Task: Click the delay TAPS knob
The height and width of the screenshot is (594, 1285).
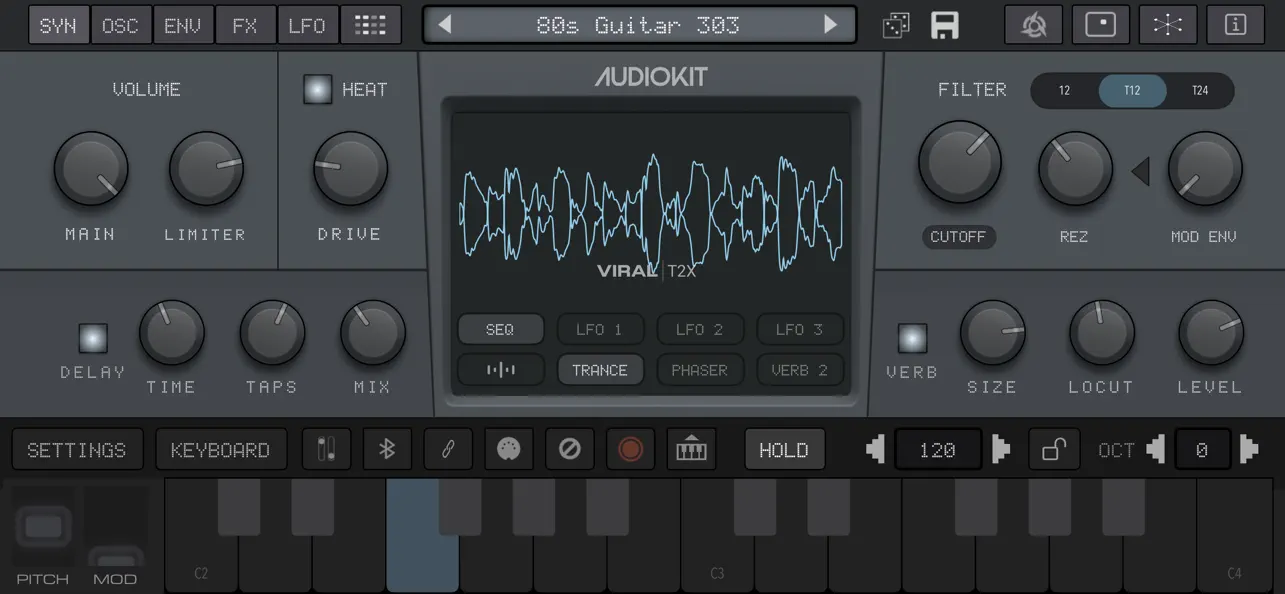Action: tap(273, 334)
